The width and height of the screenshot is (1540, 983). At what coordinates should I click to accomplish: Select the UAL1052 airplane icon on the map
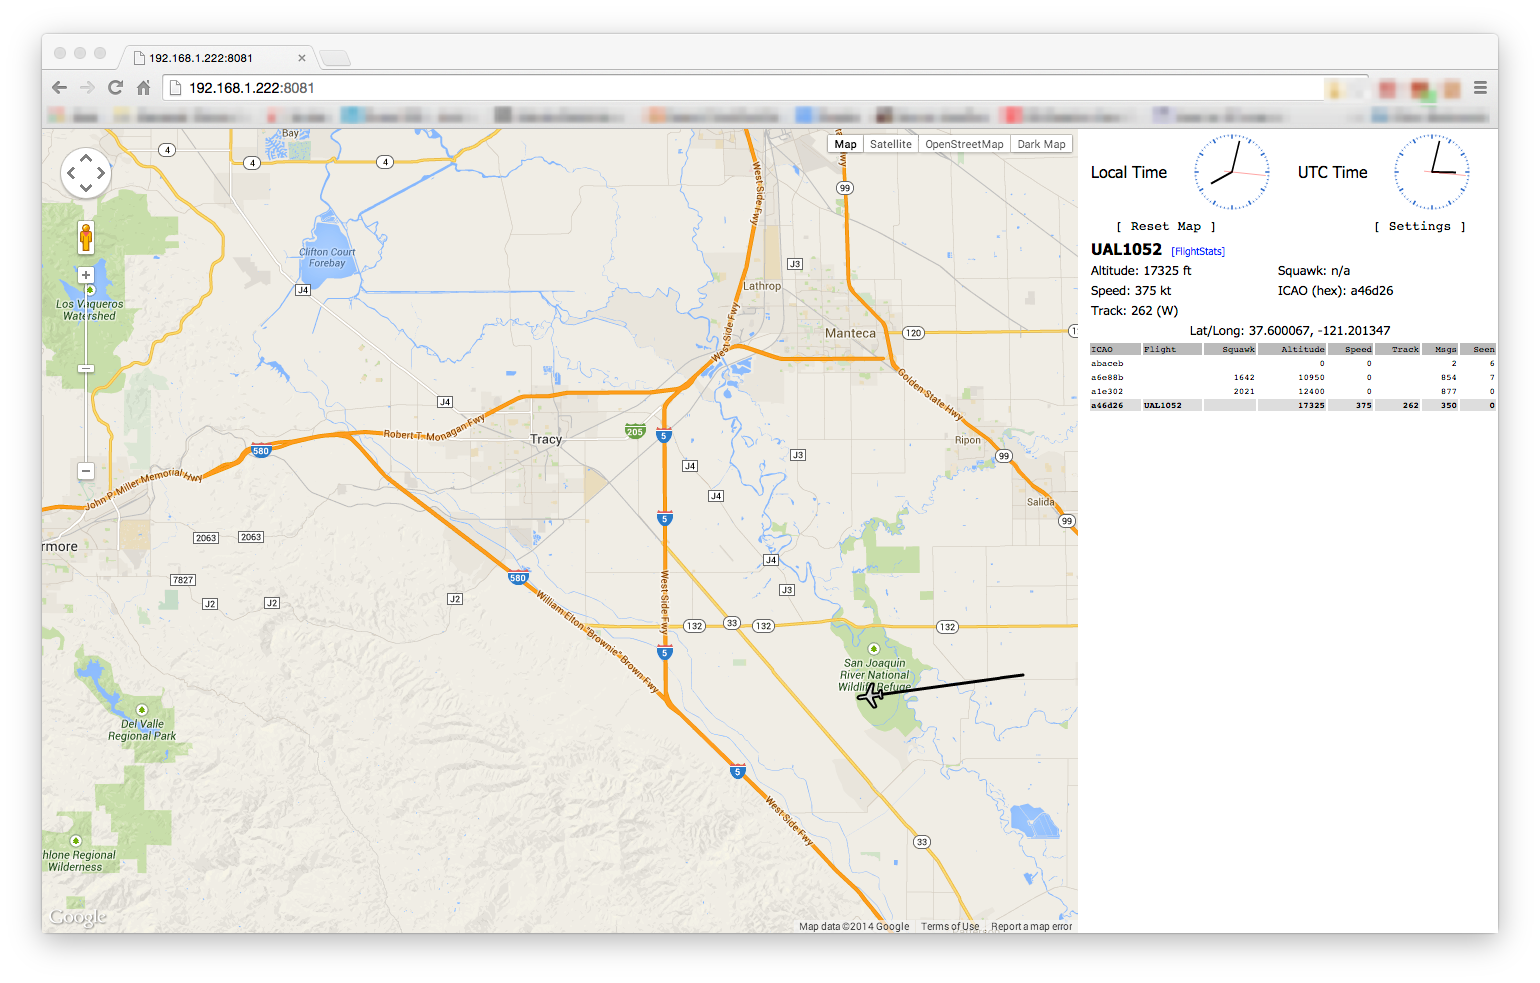871,695
